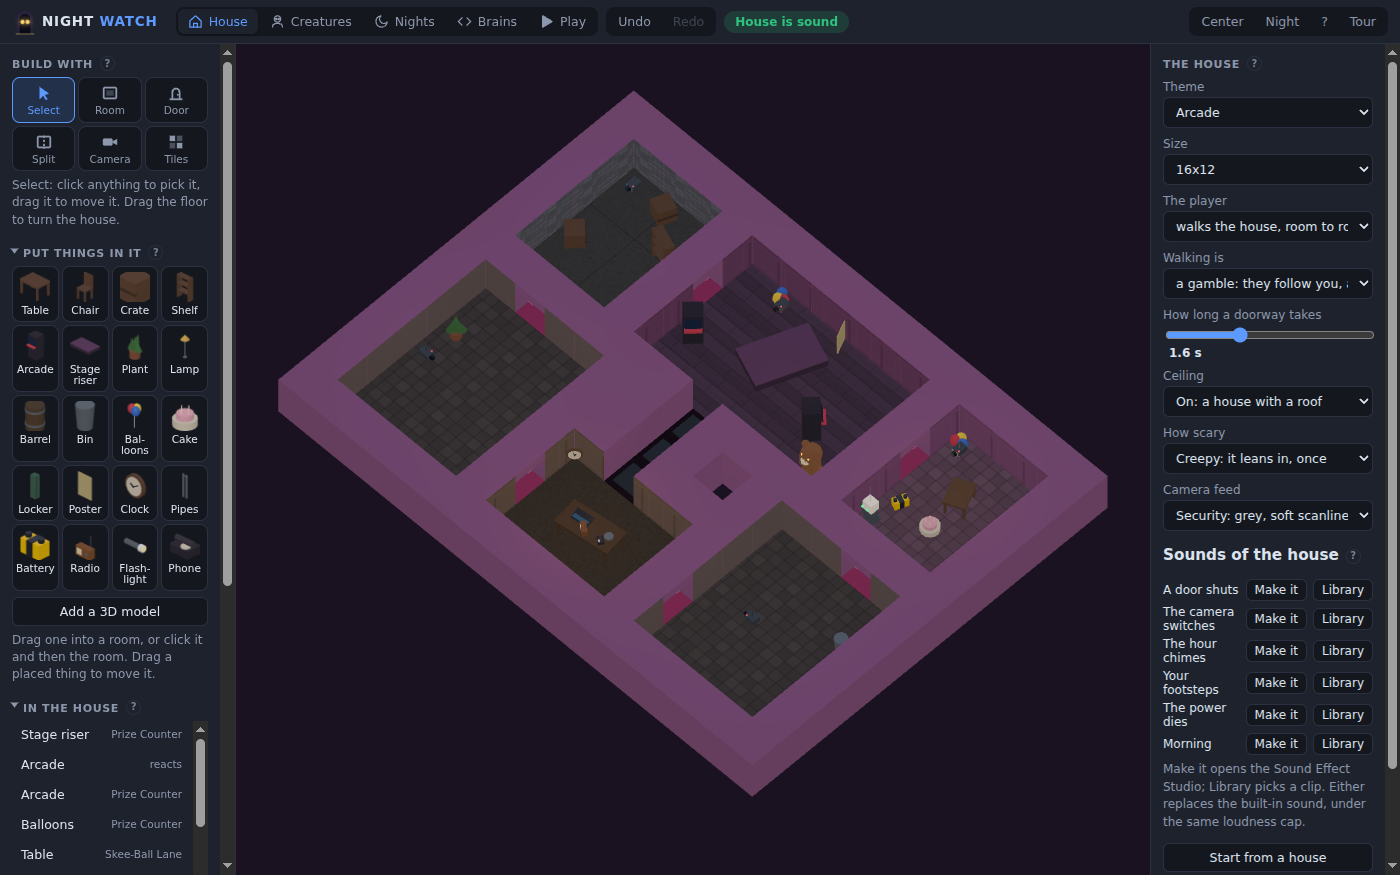This screenshot has height=875, width=1400.
Task: Switch to the Door build tool
Action: coord(176,100)
